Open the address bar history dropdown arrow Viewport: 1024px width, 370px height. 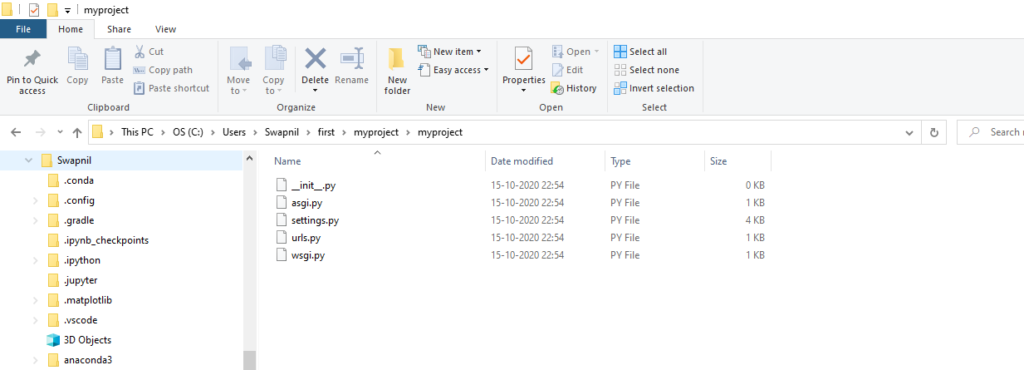[x=909, y=132]
